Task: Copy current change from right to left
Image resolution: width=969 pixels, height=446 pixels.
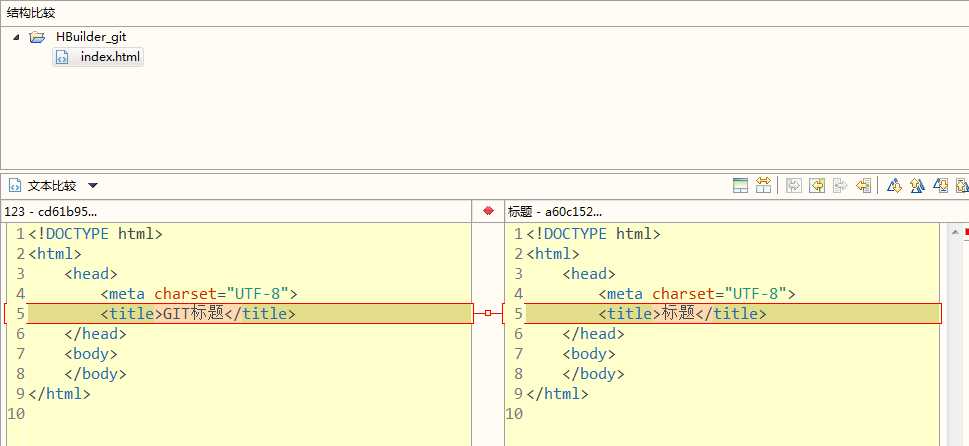Action: (x=864, y=185)
